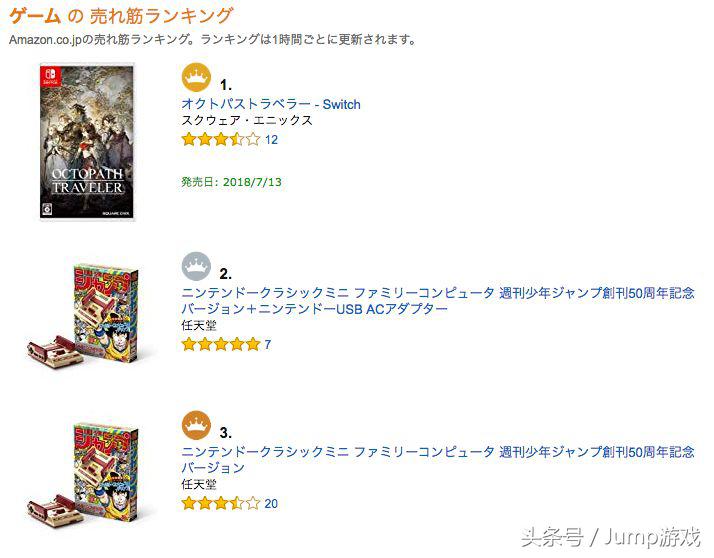
Task: Click the bronze crown rank 3 badge
Action: click(x=196, y=426)
